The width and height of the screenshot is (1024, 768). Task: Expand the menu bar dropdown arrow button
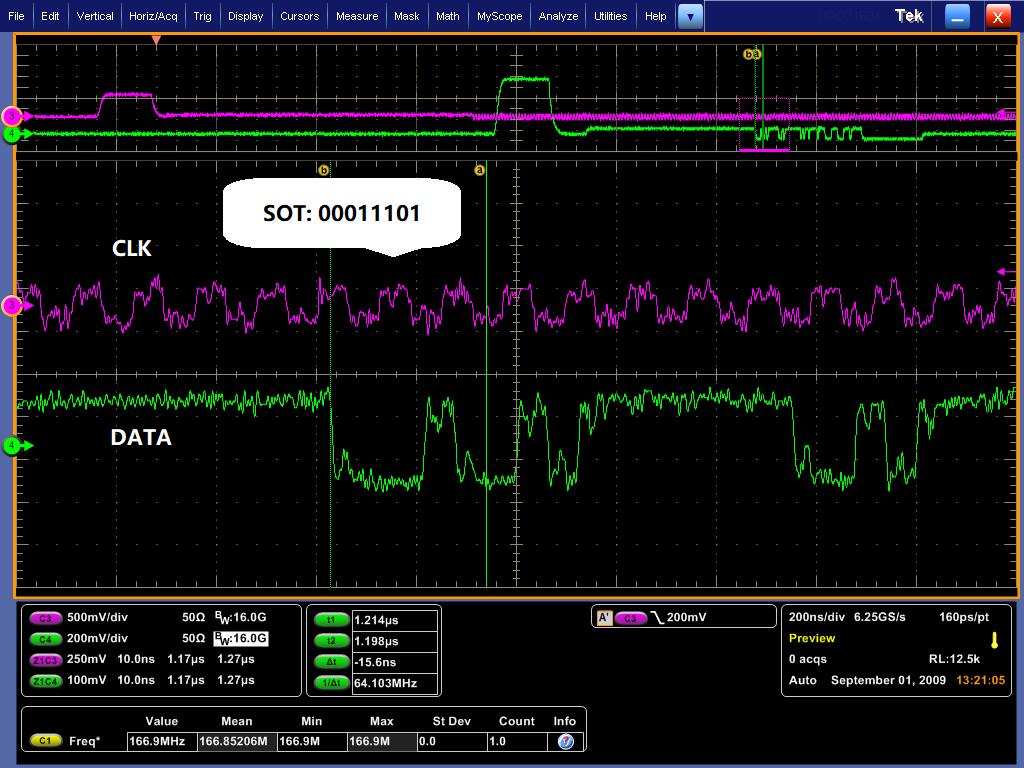click(x=690, y=16)
